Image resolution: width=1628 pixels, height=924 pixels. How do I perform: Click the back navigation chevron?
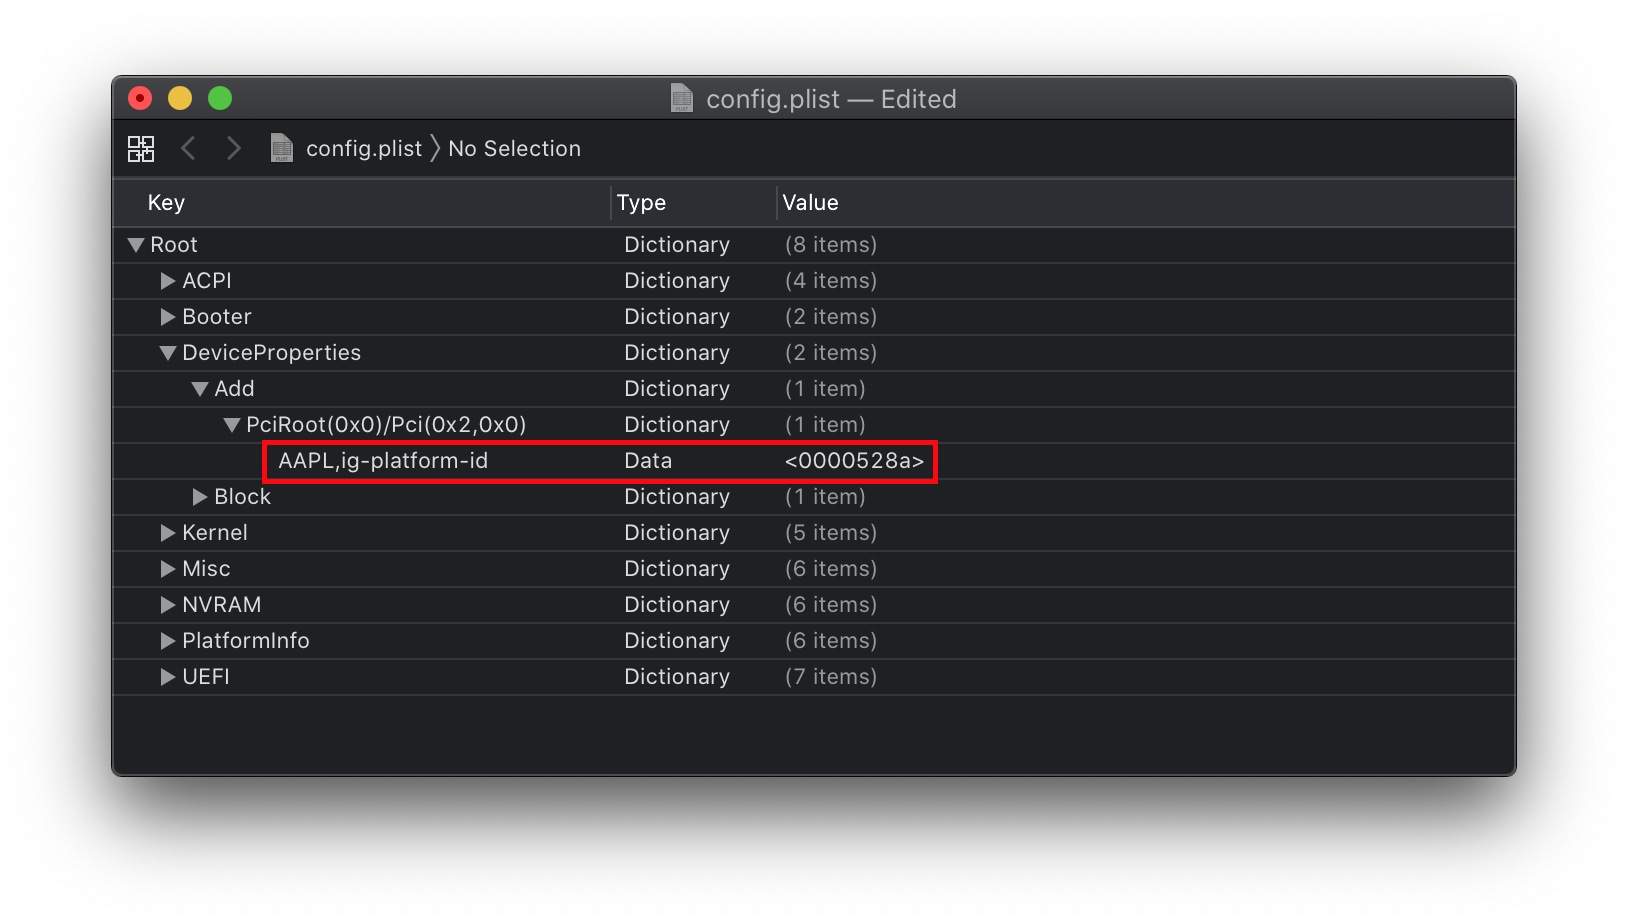tap(189, 148)
